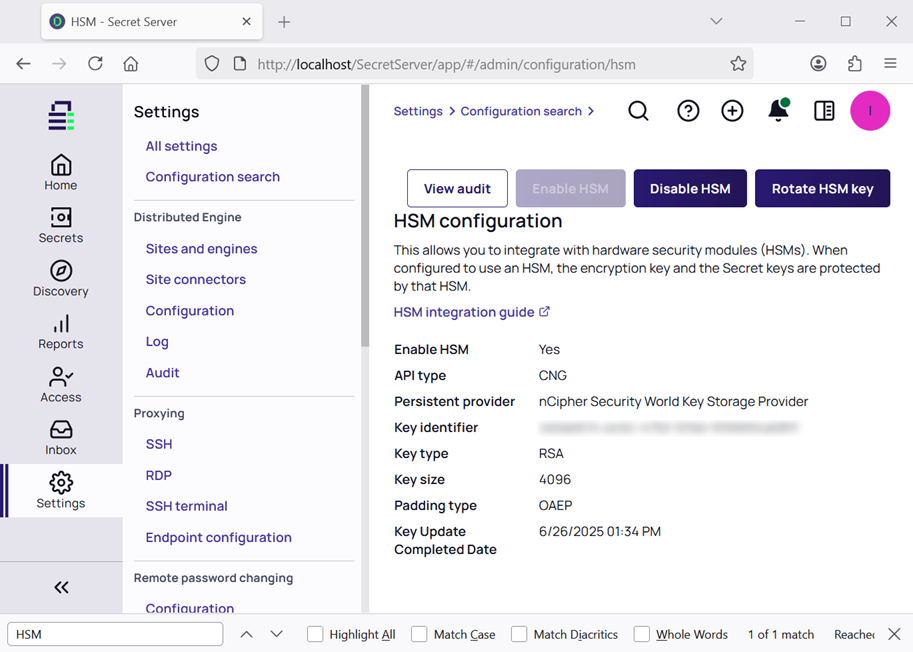This screenshot has height=652, width=913.
Task: Go to browser home page
Action: [131, 63]
